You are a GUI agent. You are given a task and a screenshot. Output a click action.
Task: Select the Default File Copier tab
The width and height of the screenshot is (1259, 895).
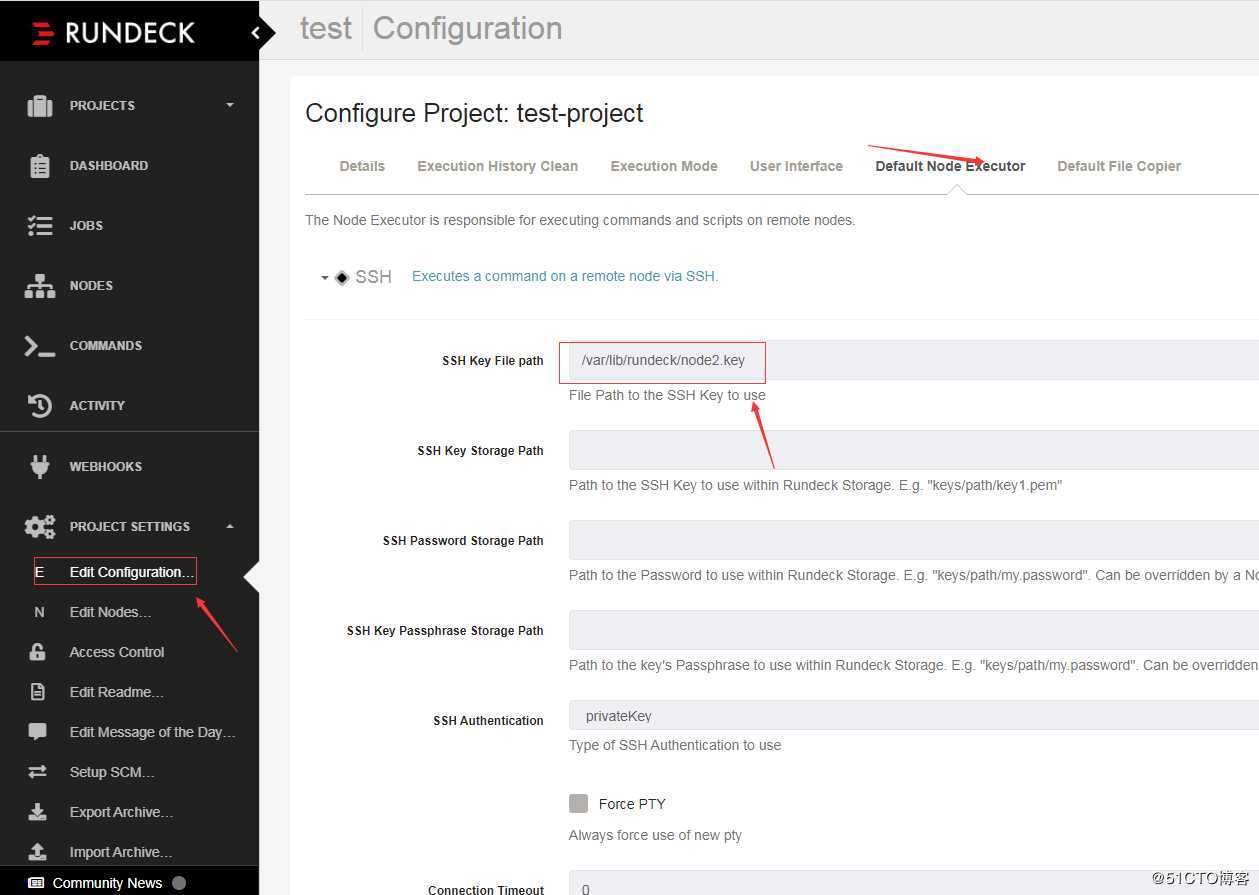click(1119, 166)
